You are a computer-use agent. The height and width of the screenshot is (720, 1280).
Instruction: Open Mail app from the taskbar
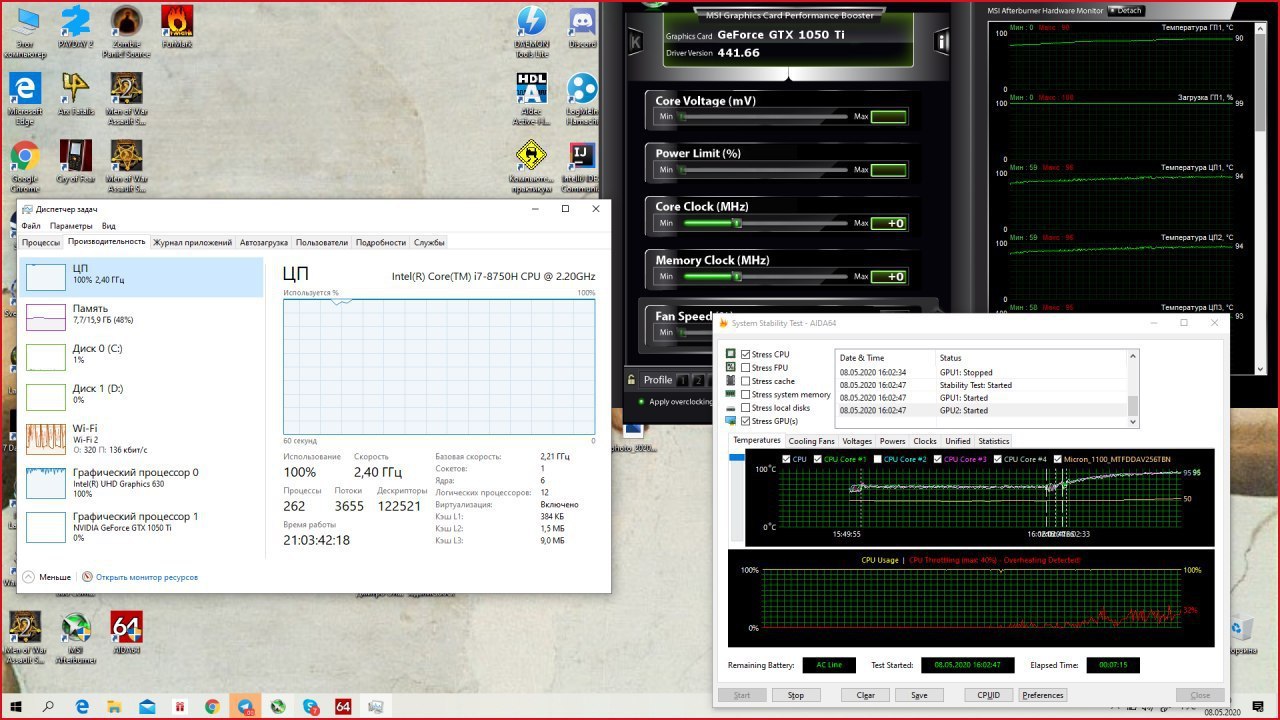tap(147, 706)
